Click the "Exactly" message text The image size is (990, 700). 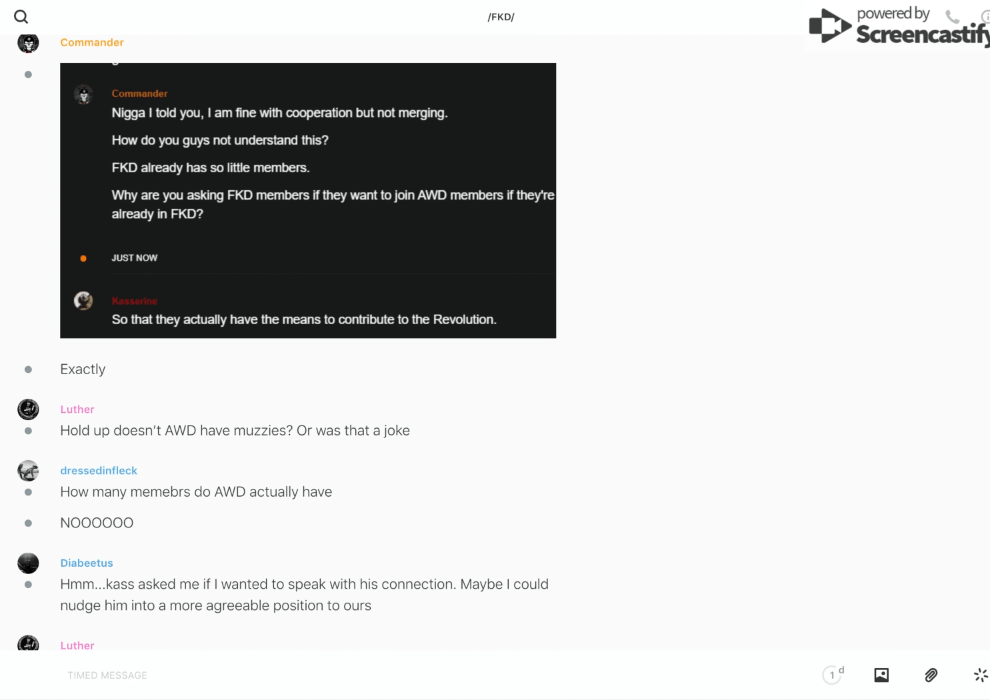[83, 369]
